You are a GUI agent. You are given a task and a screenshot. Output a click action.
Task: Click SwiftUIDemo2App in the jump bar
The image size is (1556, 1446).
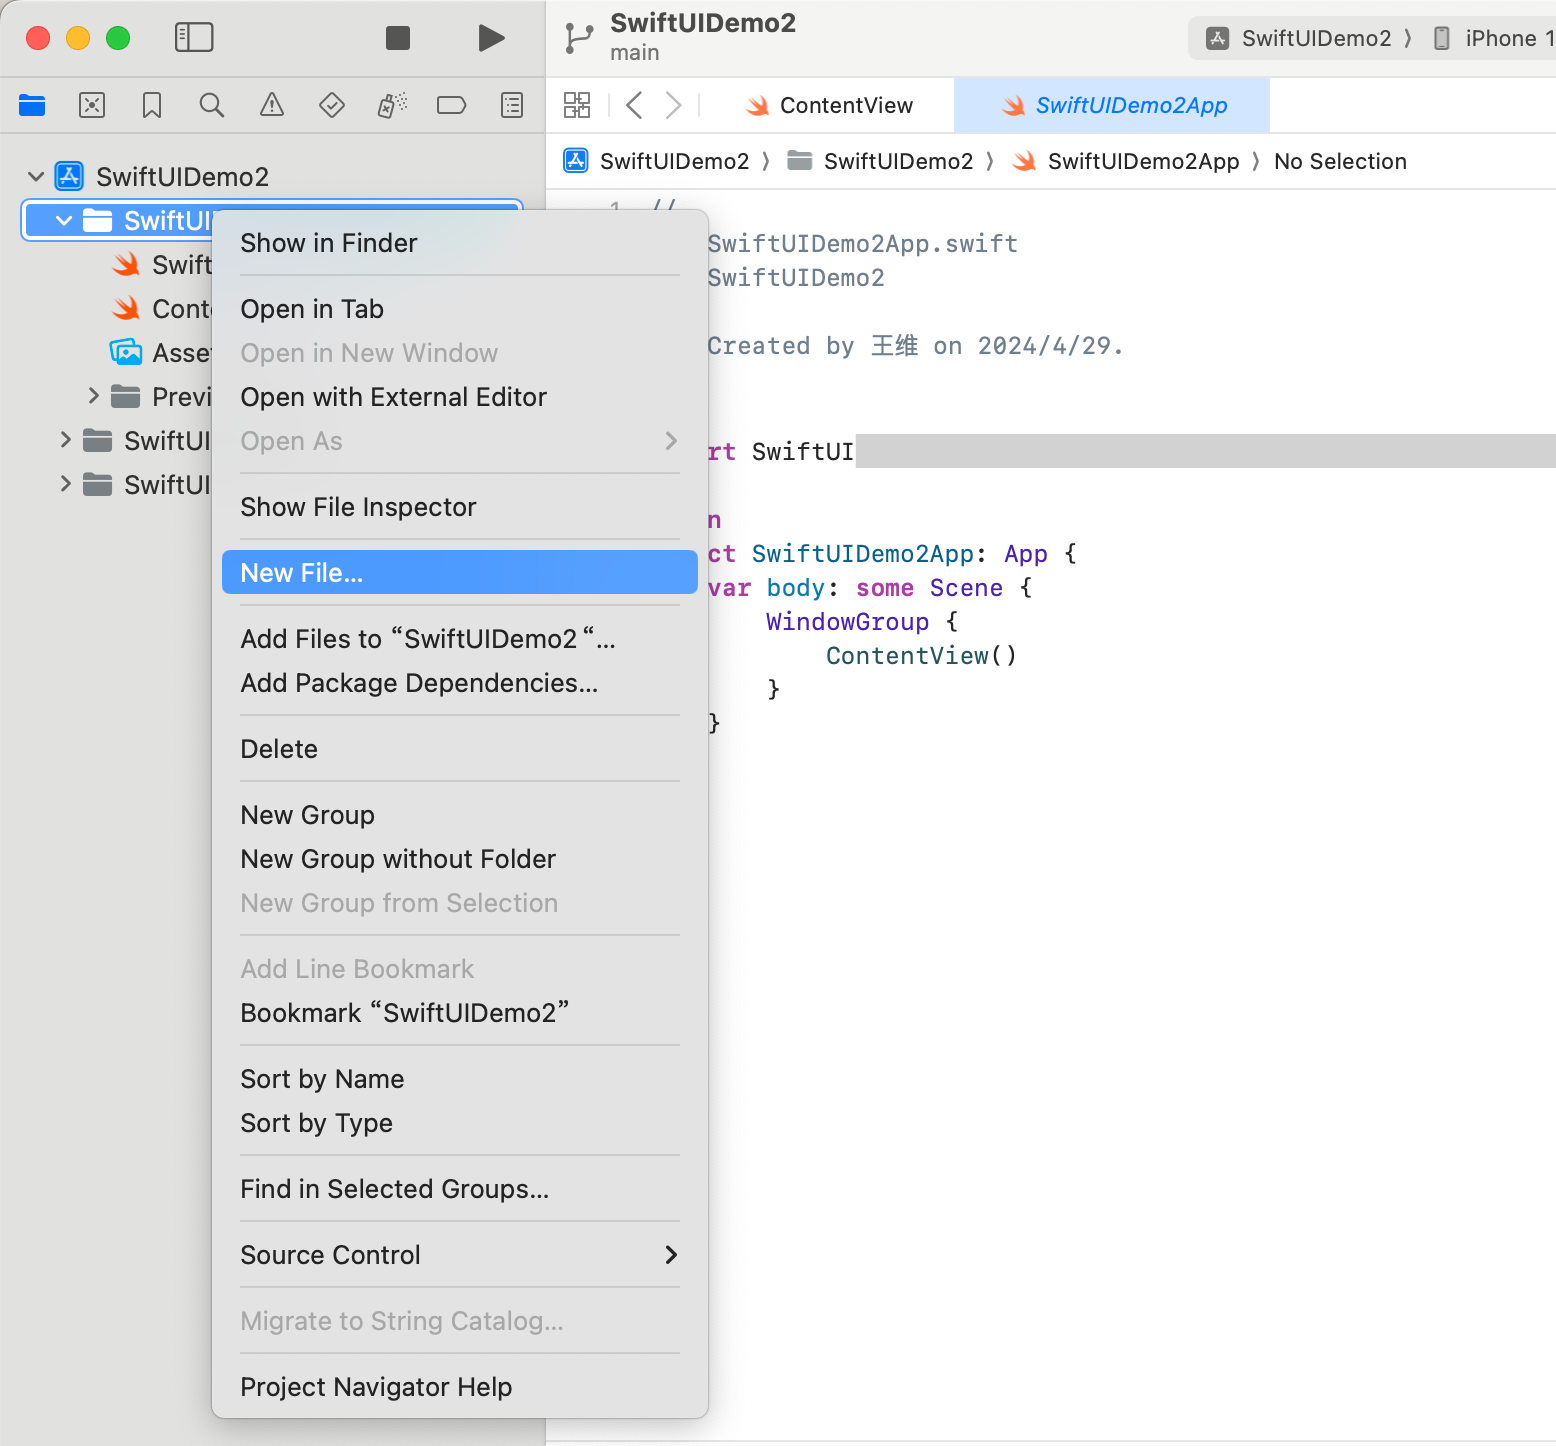[1126, 161]
